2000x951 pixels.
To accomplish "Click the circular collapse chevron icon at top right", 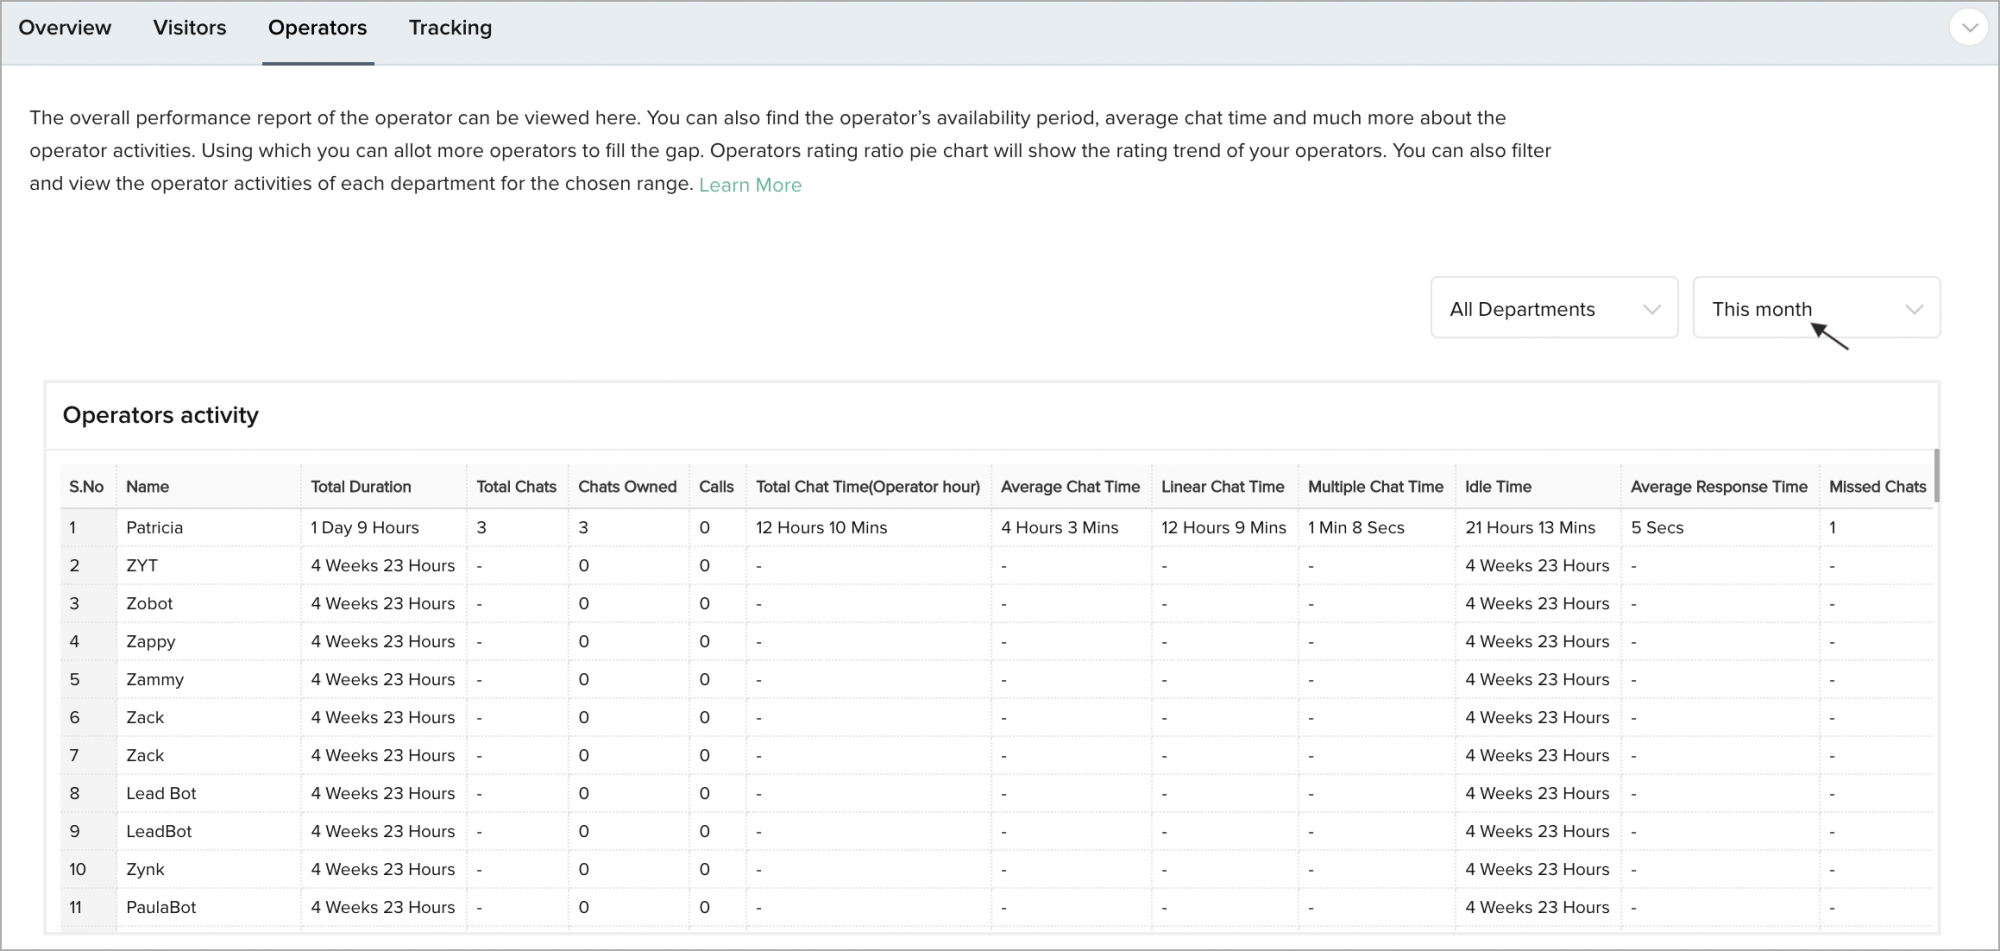I will [x=1968, y=28].
